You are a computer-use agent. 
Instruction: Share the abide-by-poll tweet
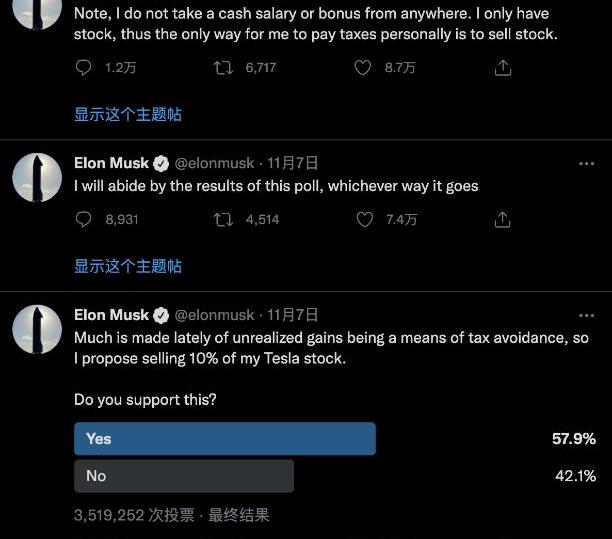[503, 219]
